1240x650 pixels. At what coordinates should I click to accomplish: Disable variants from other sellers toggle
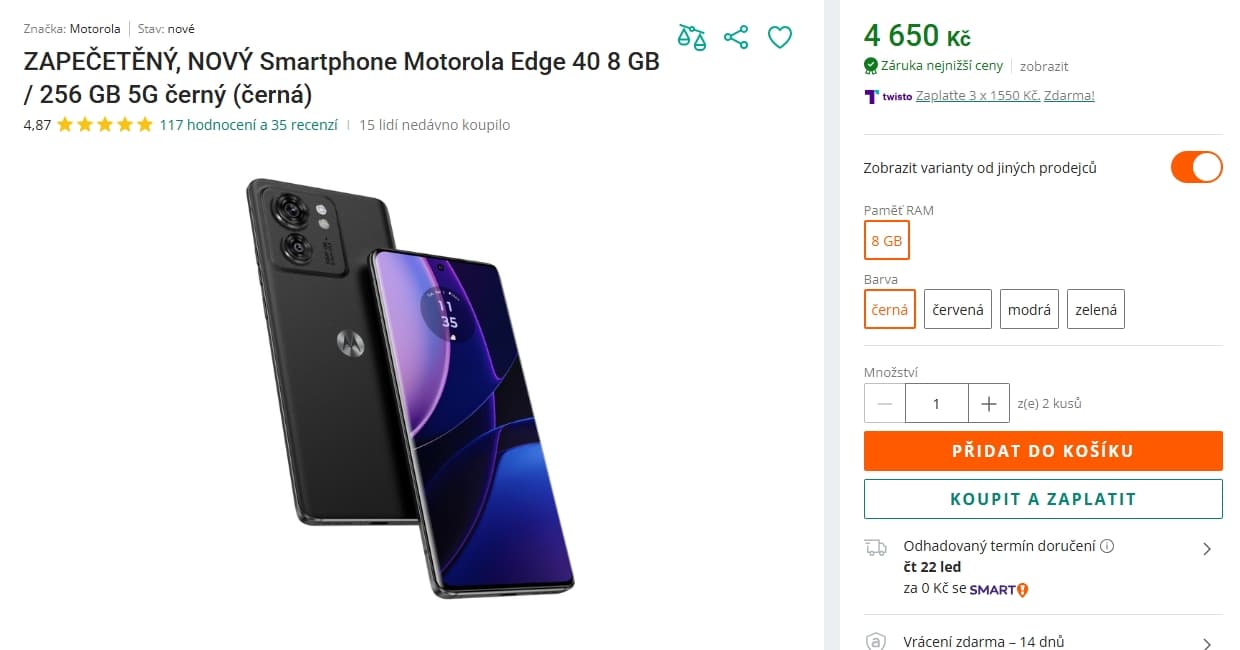point(1196,167)
